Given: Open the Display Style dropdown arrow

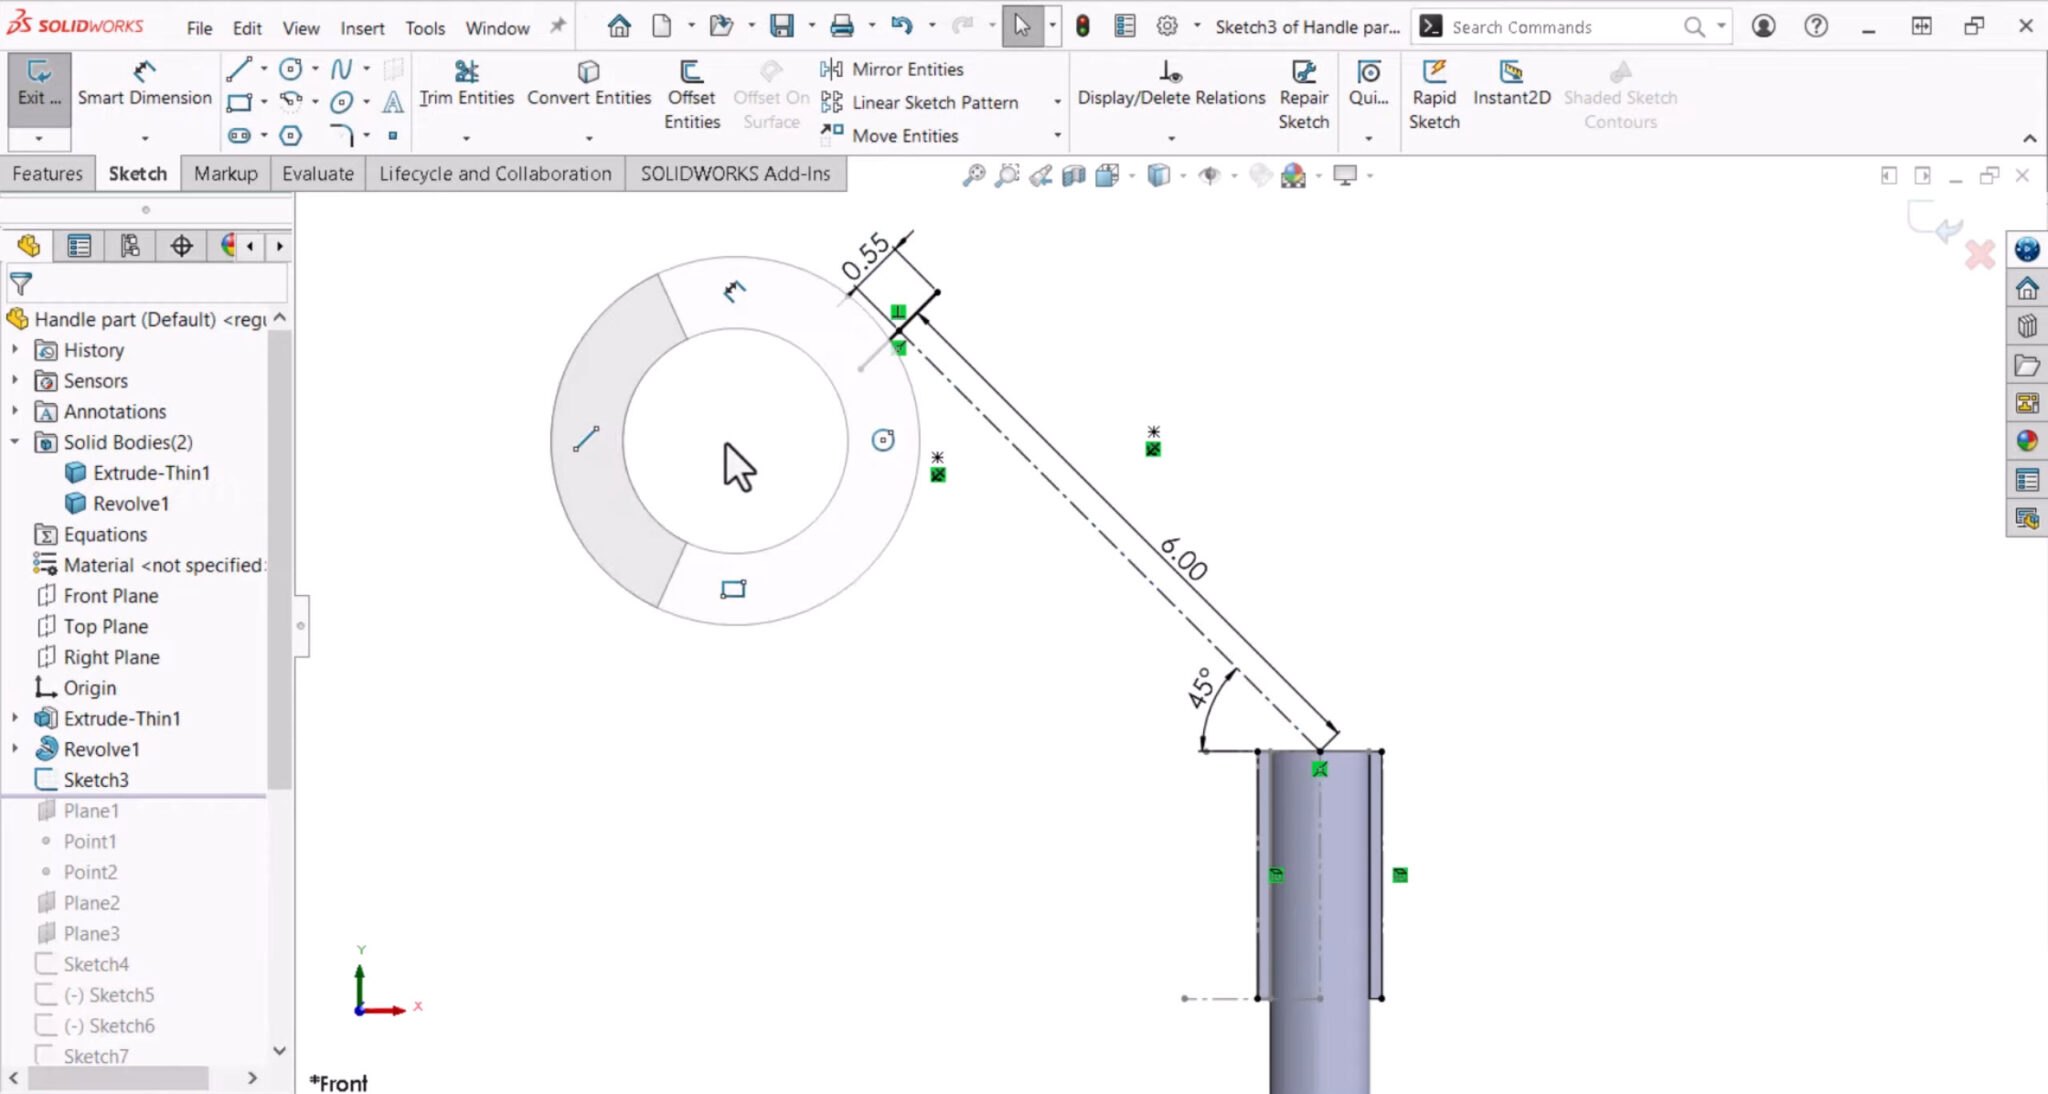Looking at the screenshot, I should (x=1183, y=175).
